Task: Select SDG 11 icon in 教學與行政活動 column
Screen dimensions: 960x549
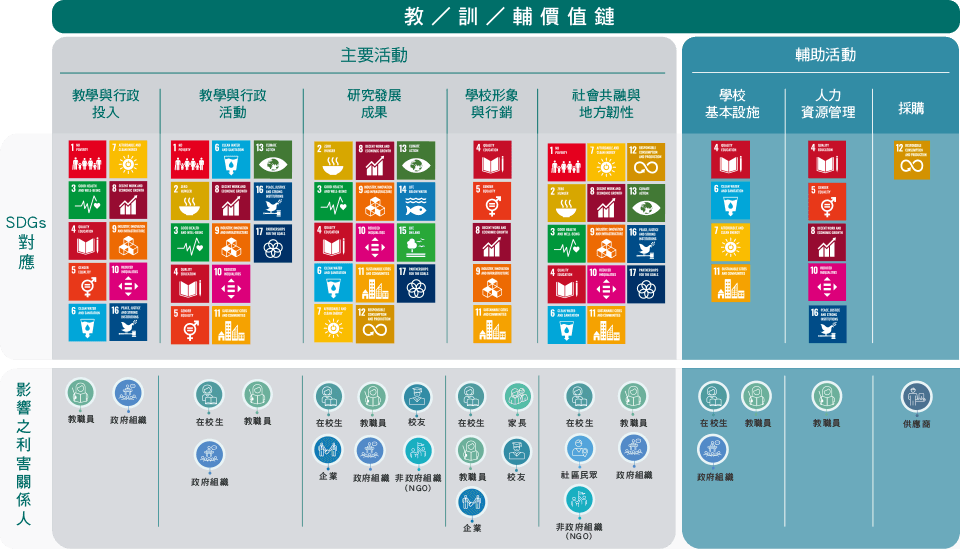Action: (x=231, y=324)
